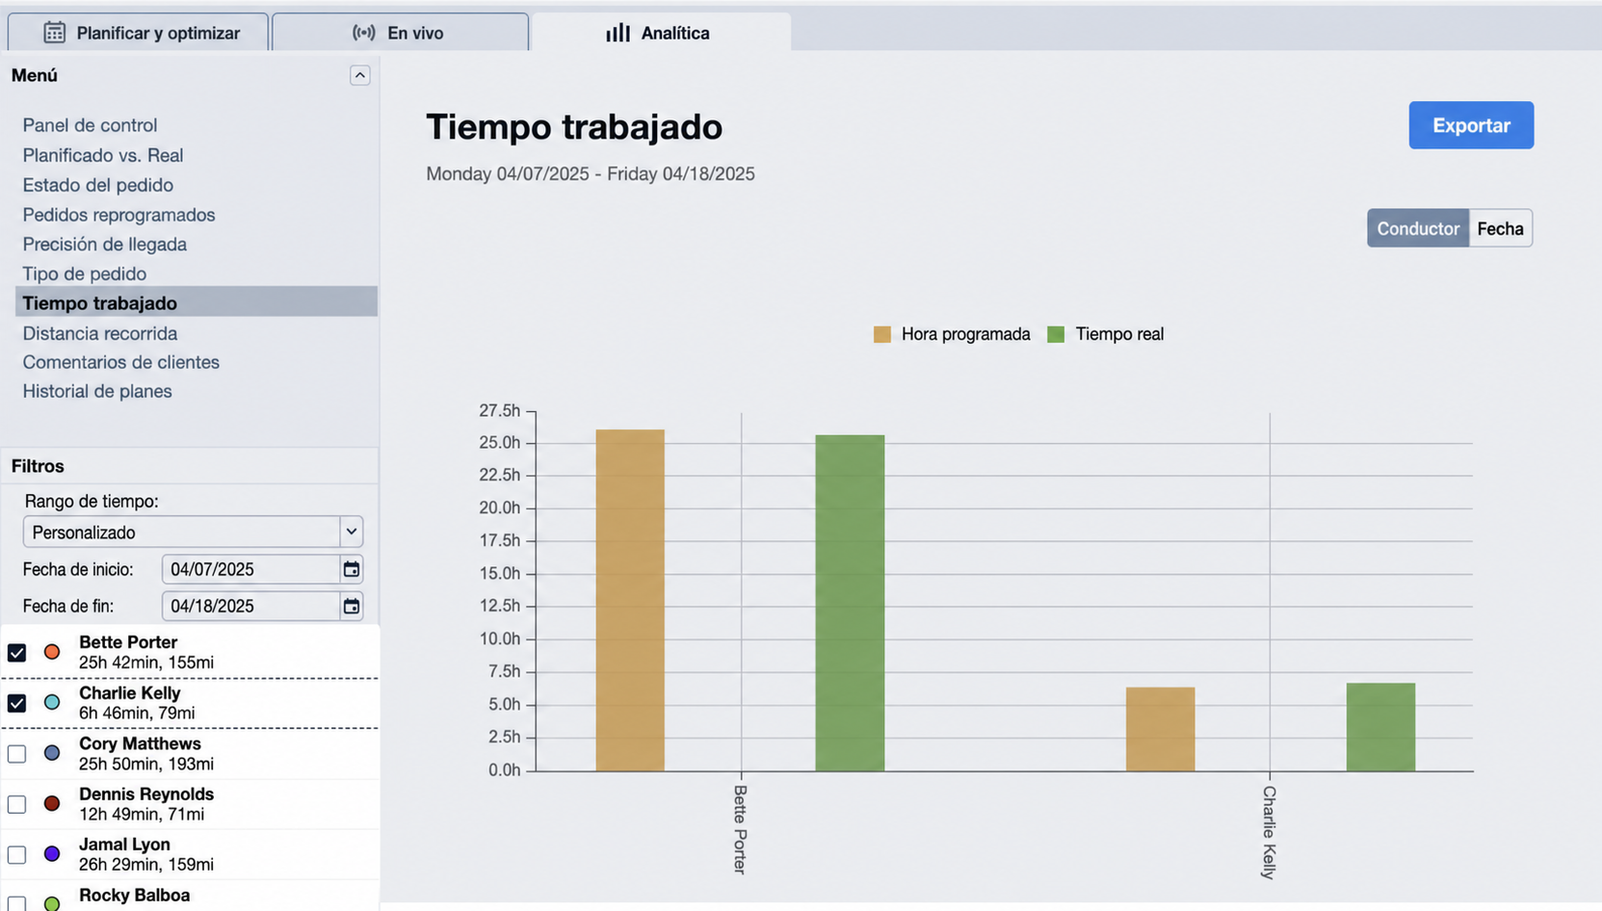This screenshot has width=1602, height=911.
Task: Check the Dennis Reynolds checkbox
Action: pyautogui.click(x=17, y=804)
